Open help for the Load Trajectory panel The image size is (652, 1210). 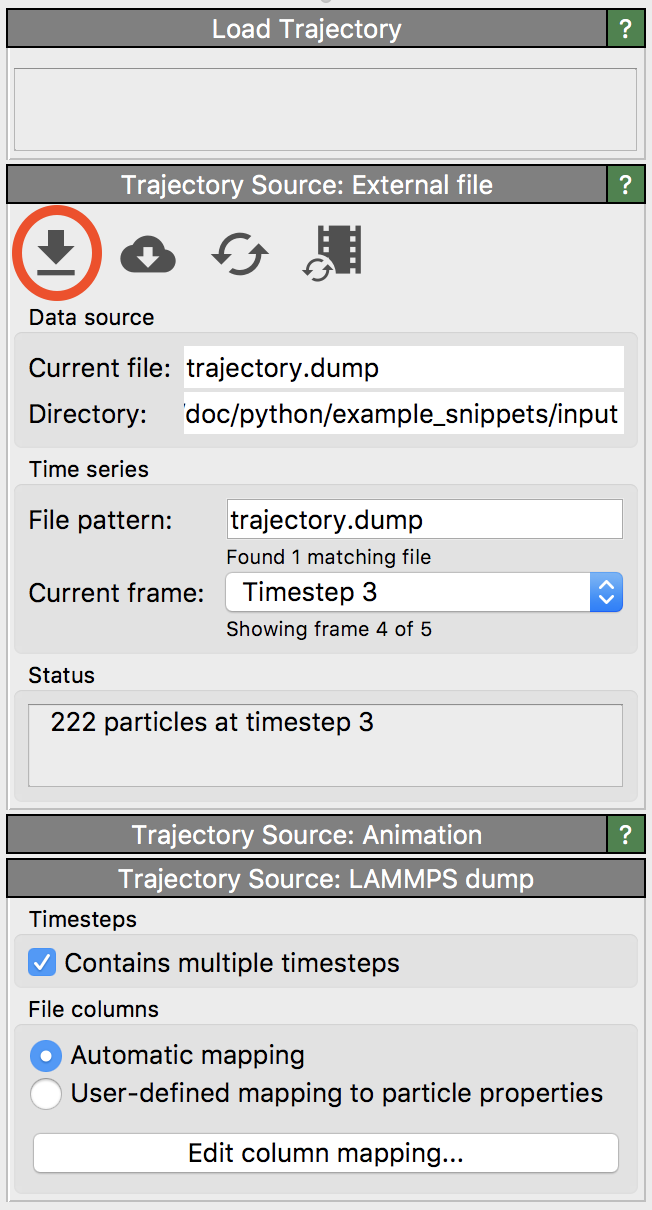[x=626, y=29]
